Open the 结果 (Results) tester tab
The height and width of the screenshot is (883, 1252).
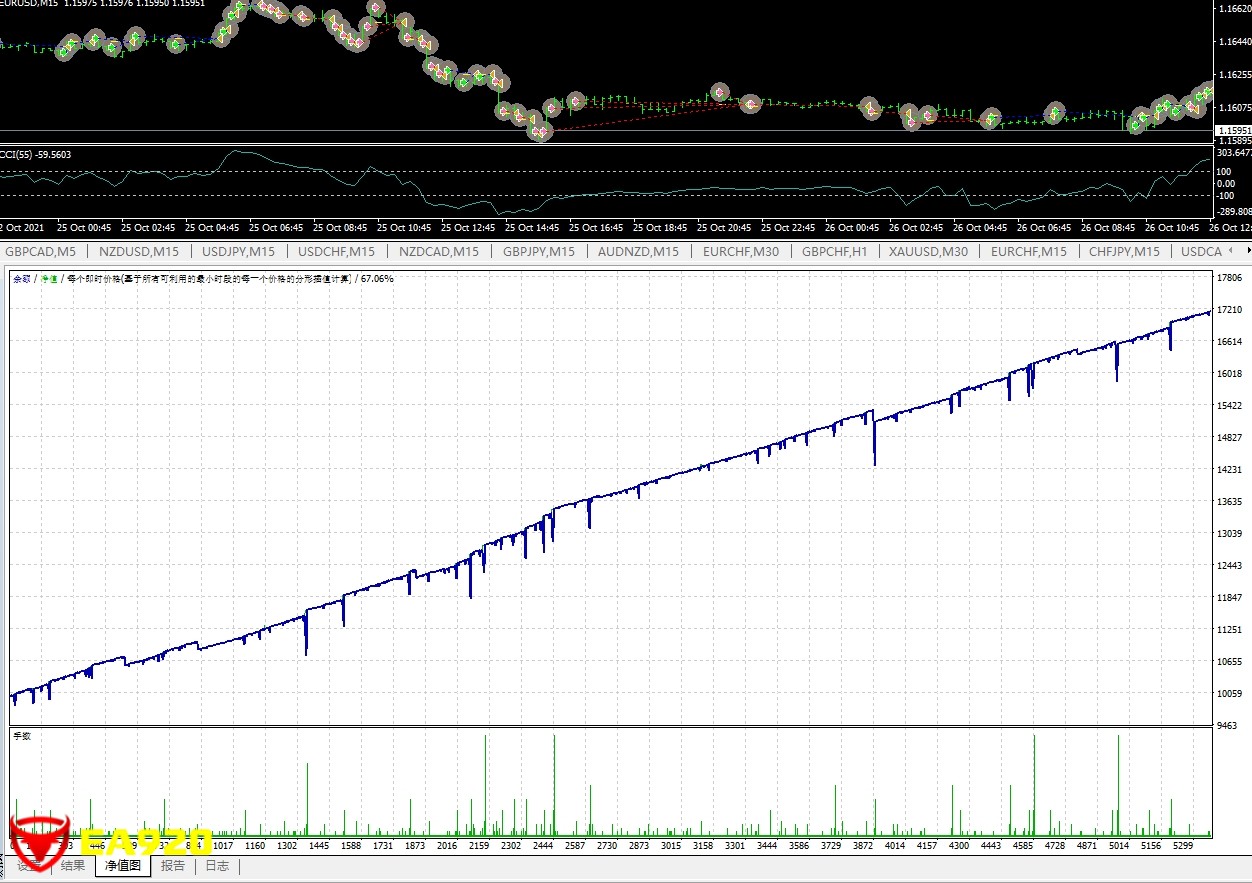[x=73, y=866]
